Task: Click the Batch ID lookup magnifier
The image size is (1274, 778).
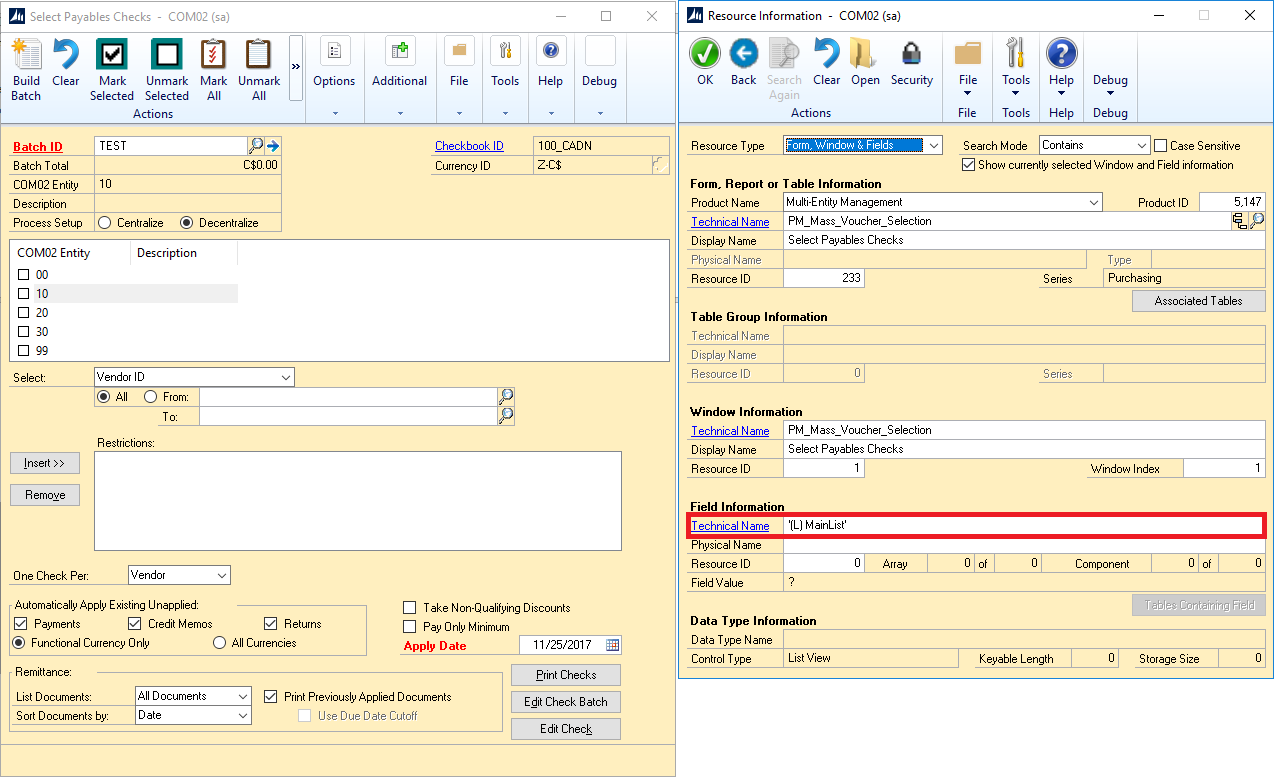Action: coord(256,146)
